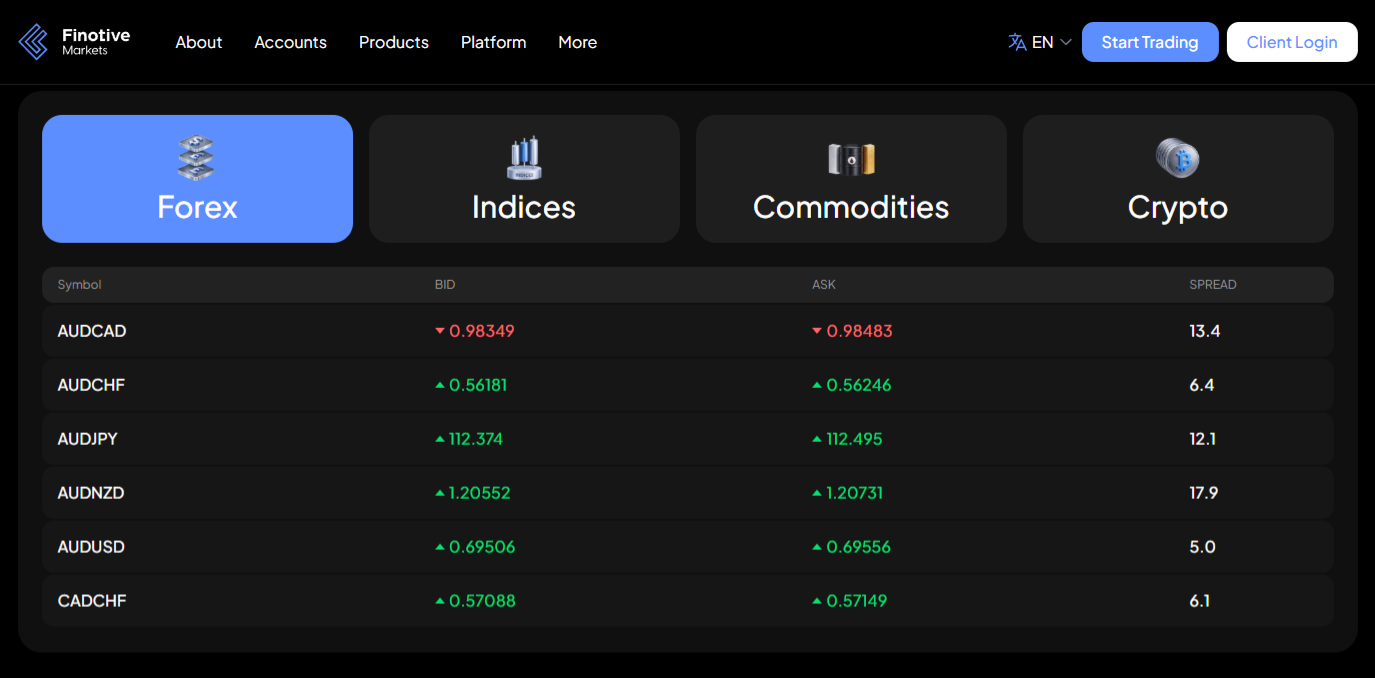Select the AUDCHF symbol

(91, 385)
